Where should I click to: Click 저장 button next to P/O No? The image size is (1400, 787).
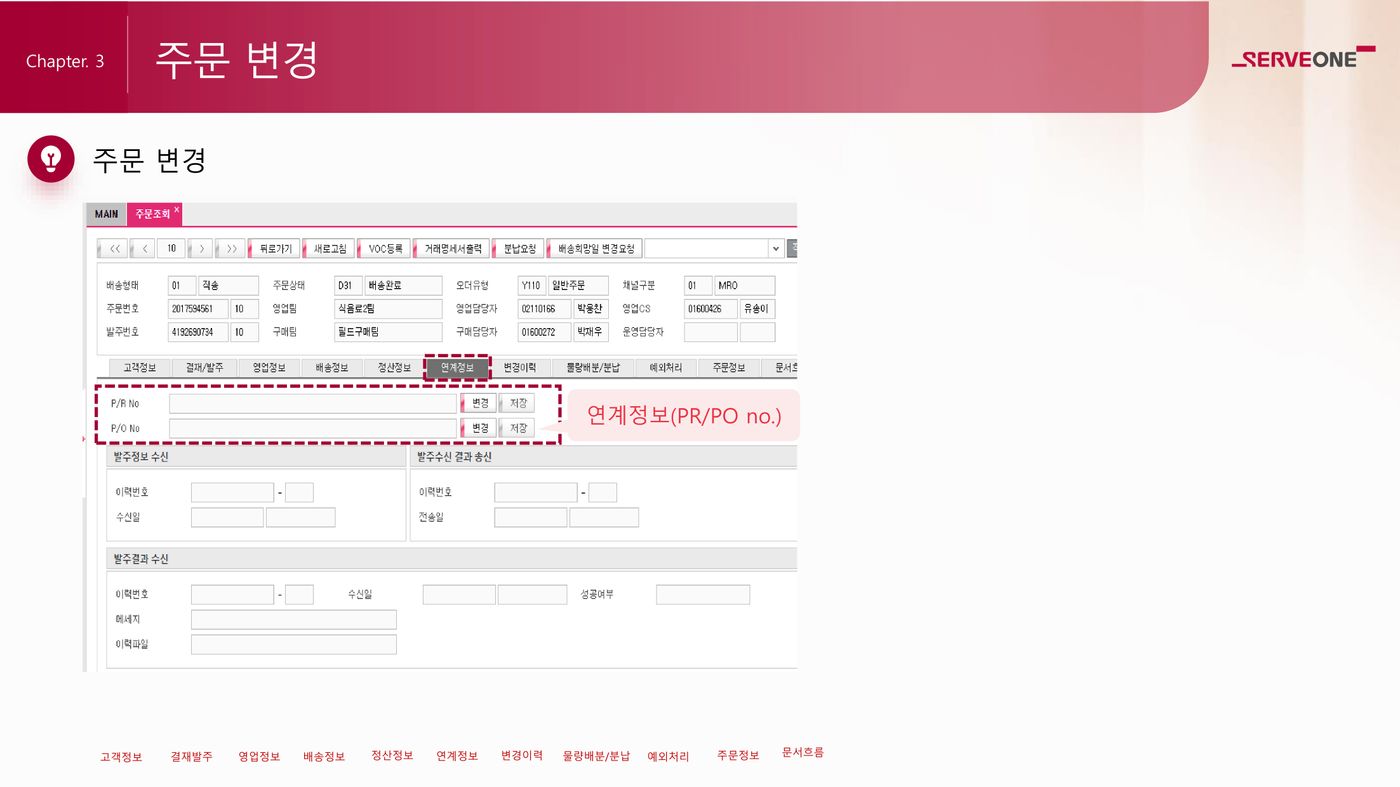coord(517,428)
